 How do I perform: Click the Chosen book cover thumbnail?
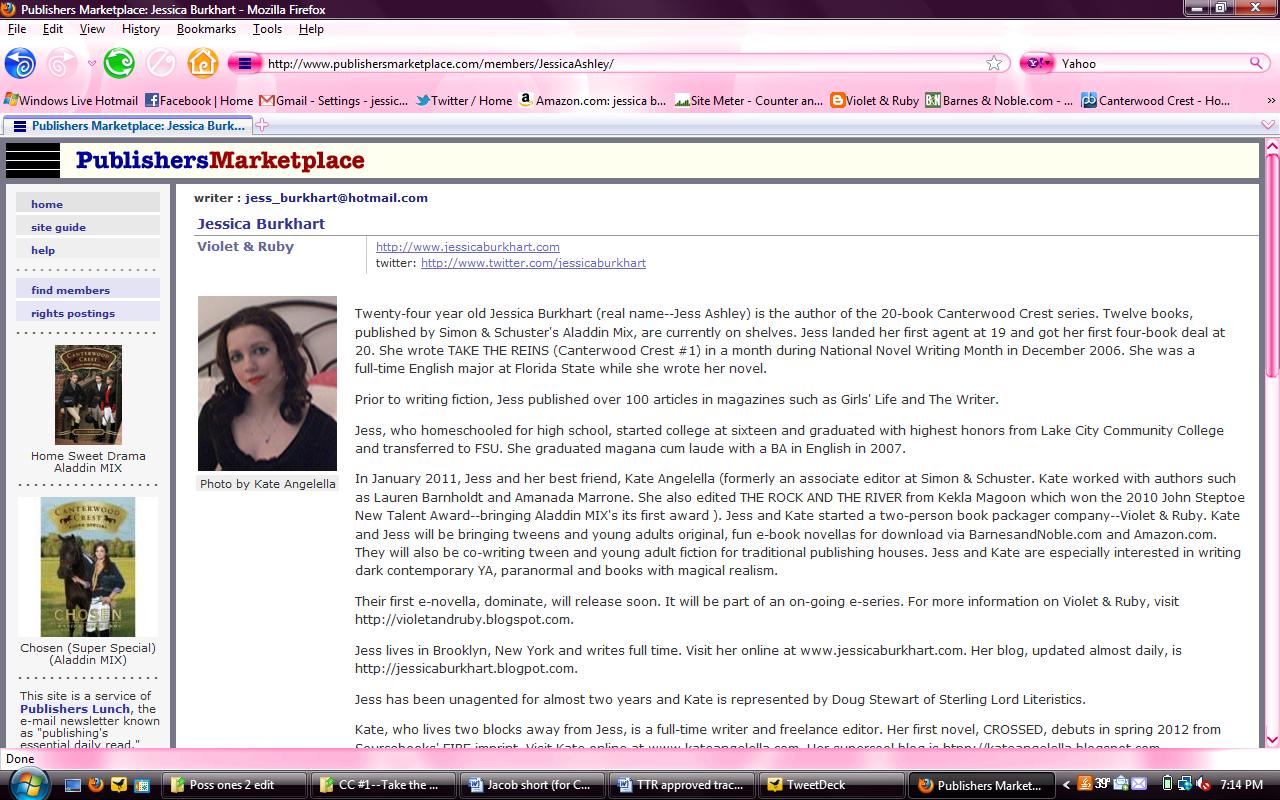[x=88, y=566]
